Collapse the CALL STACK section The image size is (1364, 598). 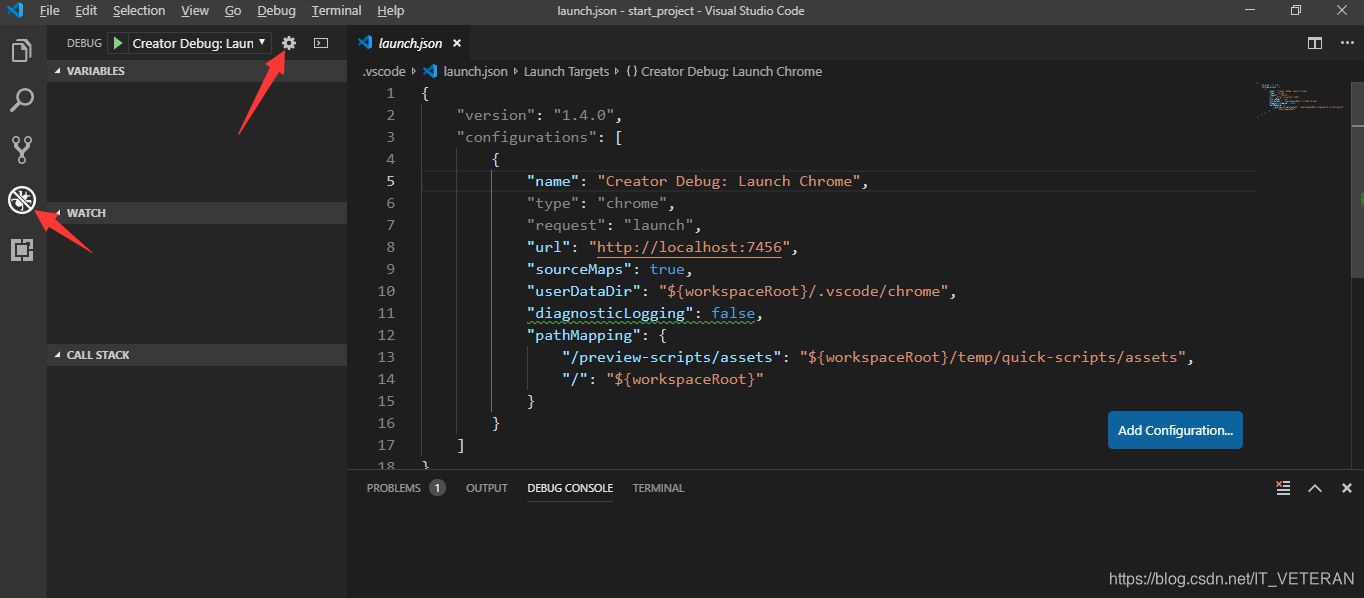tap(197, 355)
